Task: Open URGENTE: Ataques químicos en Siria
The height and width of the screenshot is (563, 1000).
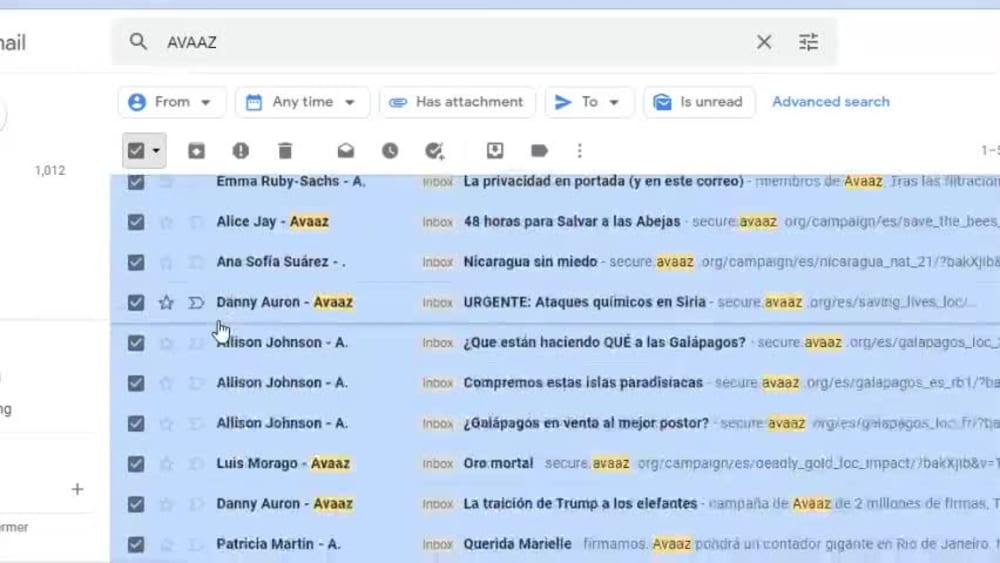Action: [x=584, y=302]
